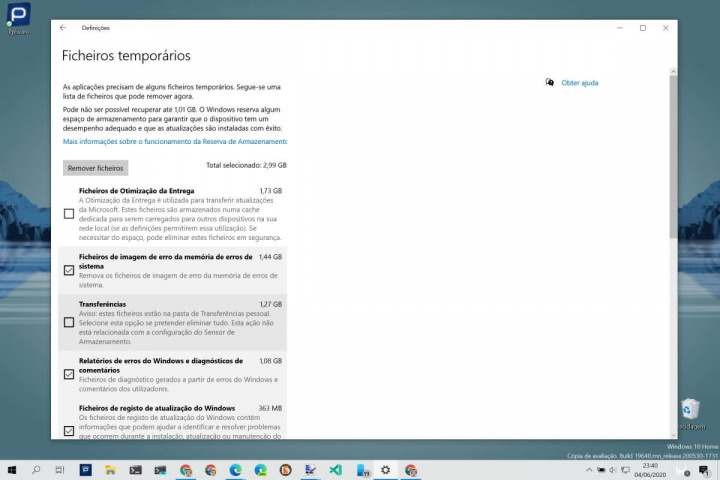The height and width of the screenshot is (480, 720).
Task: Uncheck Ficheiros de registo de atualização checkbox
Action: tap(69, 430)
